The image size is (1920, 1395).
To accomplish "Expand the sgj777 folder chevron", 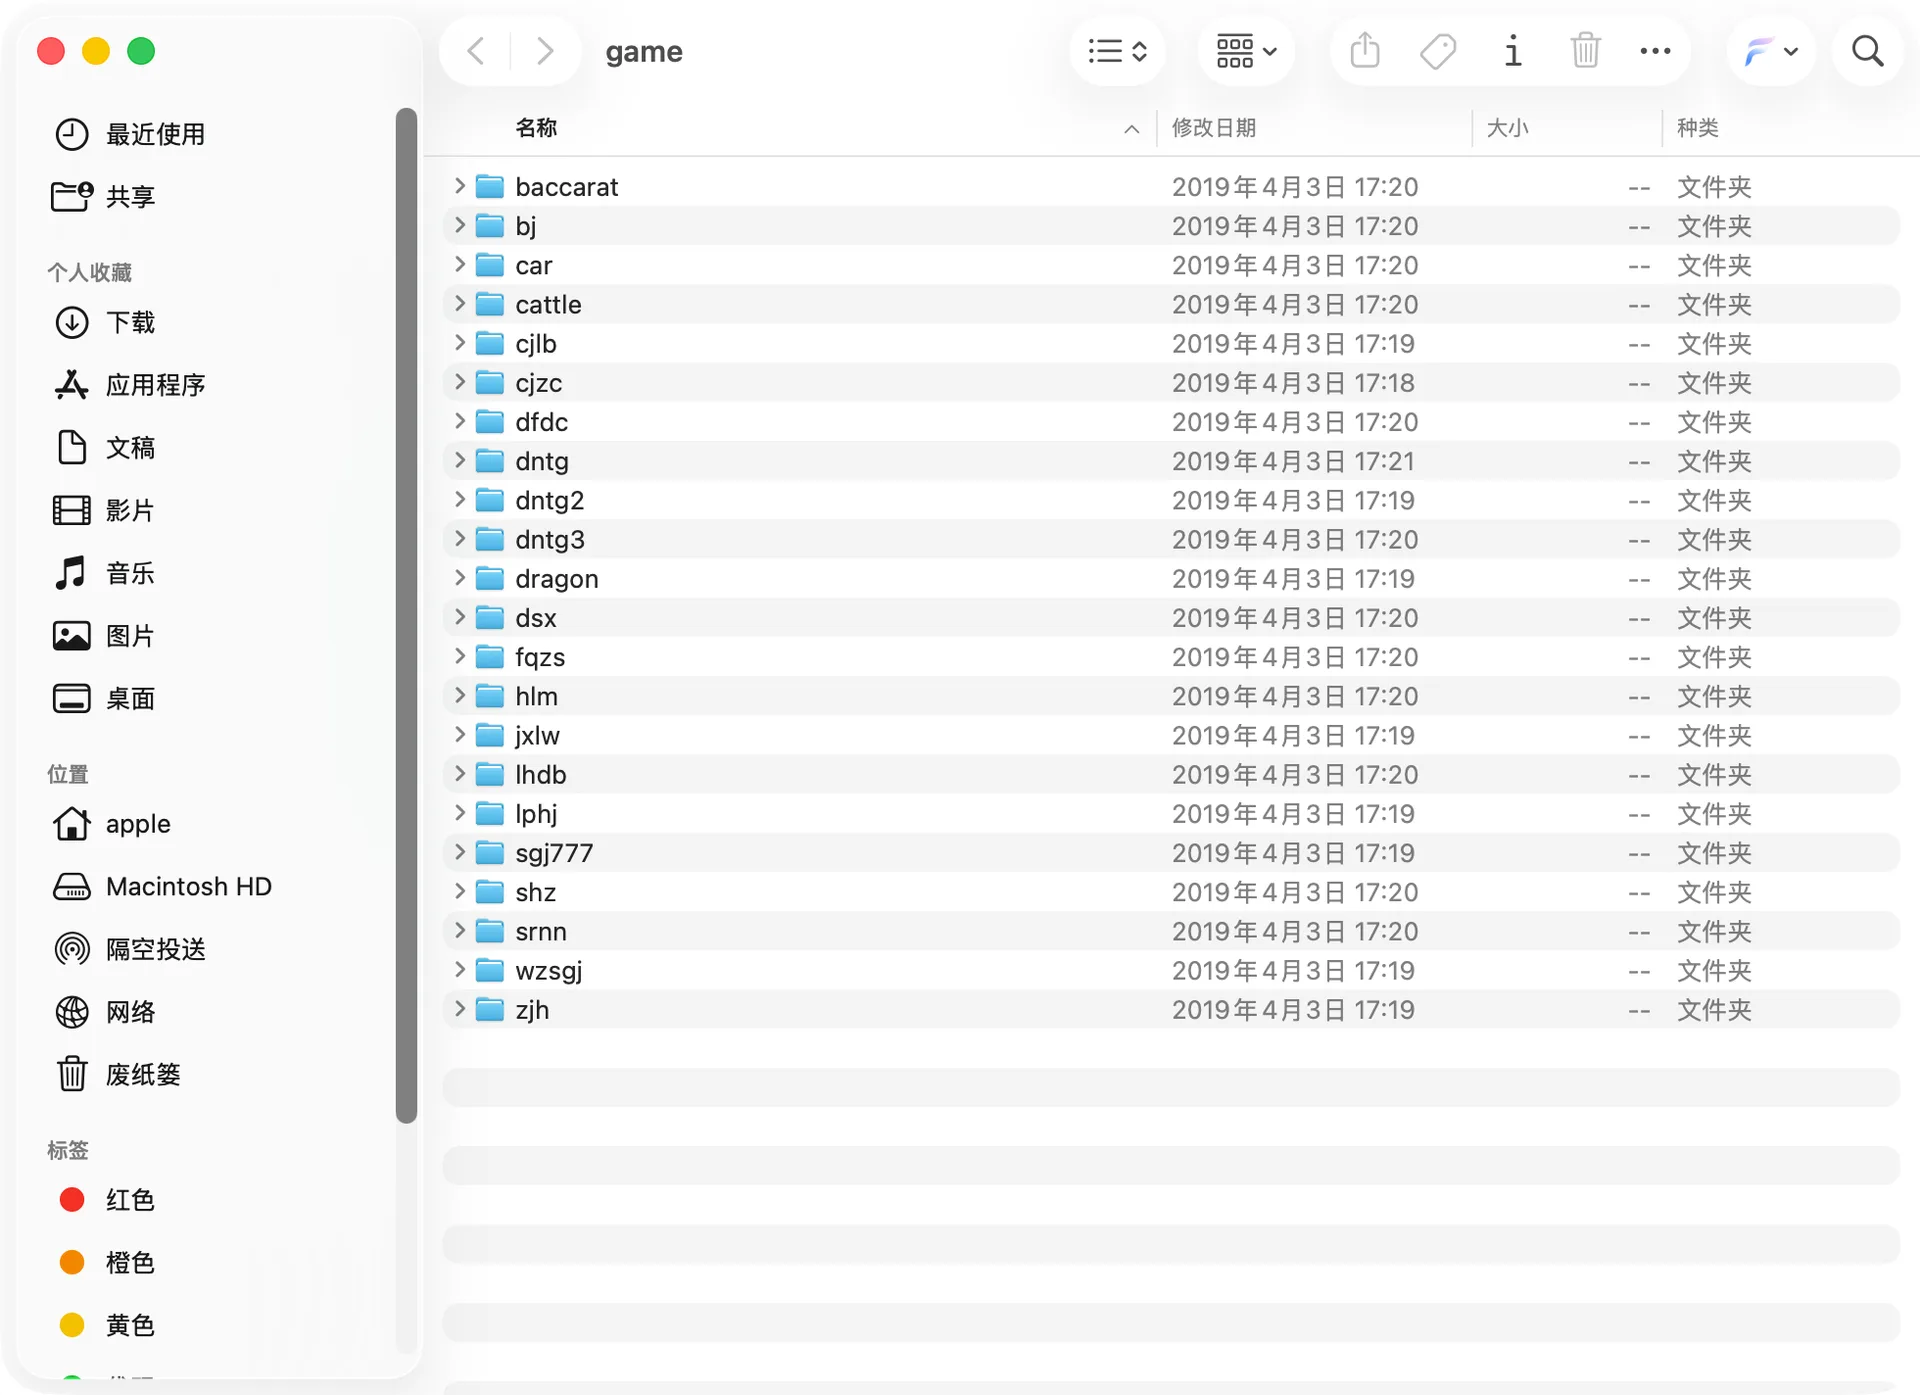I will [460, 852].
